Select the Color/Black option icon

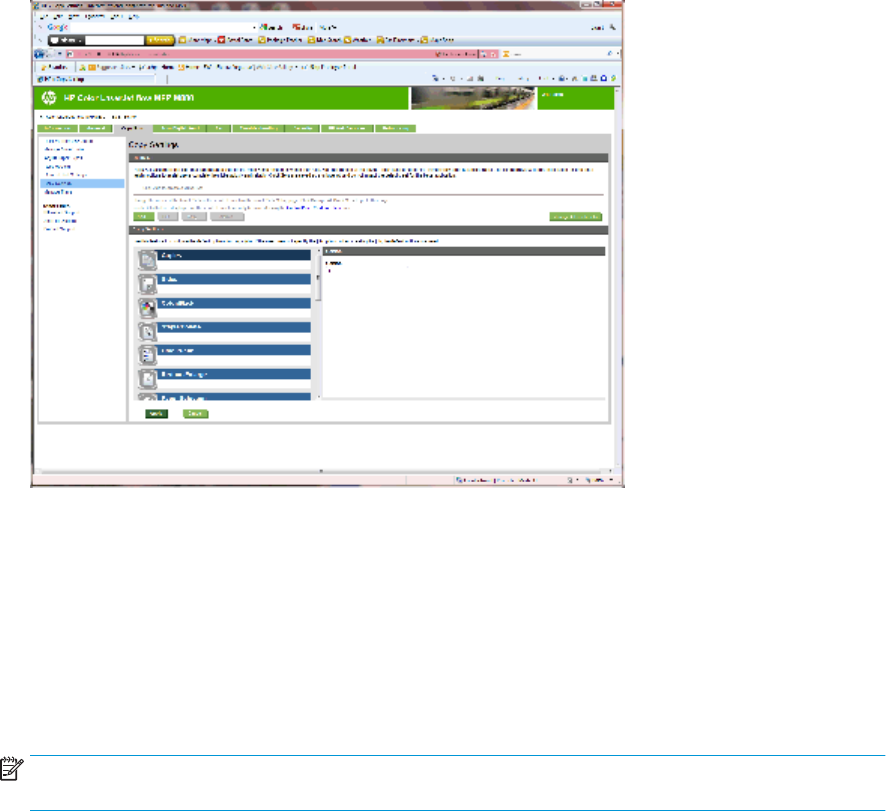147,308
